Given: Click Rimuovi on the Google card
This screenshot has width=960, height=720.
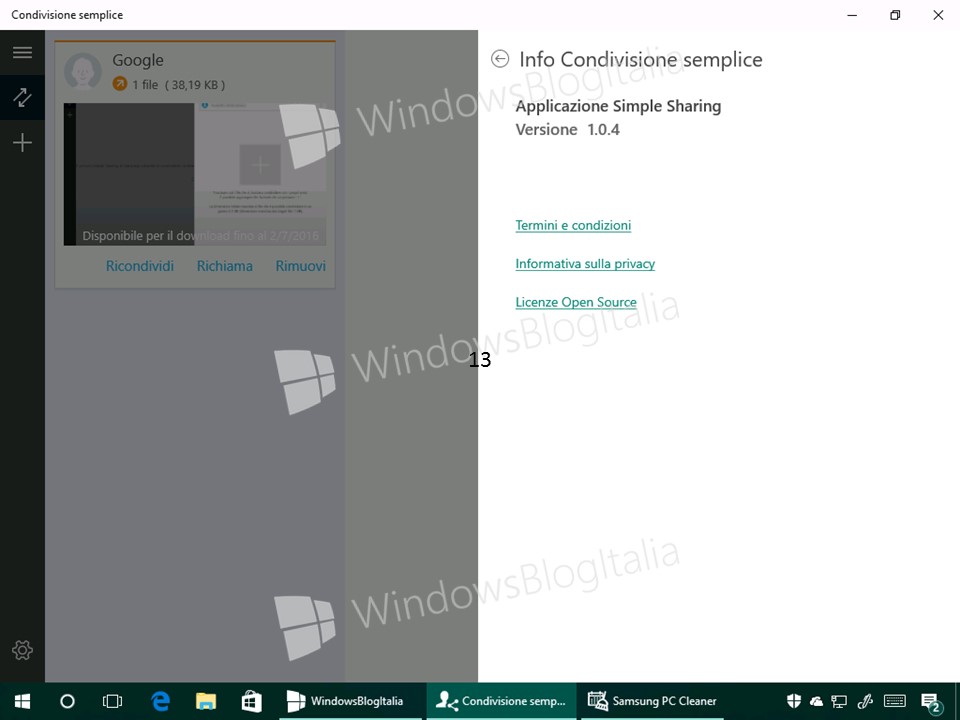Looking at the screenshot, I should pos(301,266).
